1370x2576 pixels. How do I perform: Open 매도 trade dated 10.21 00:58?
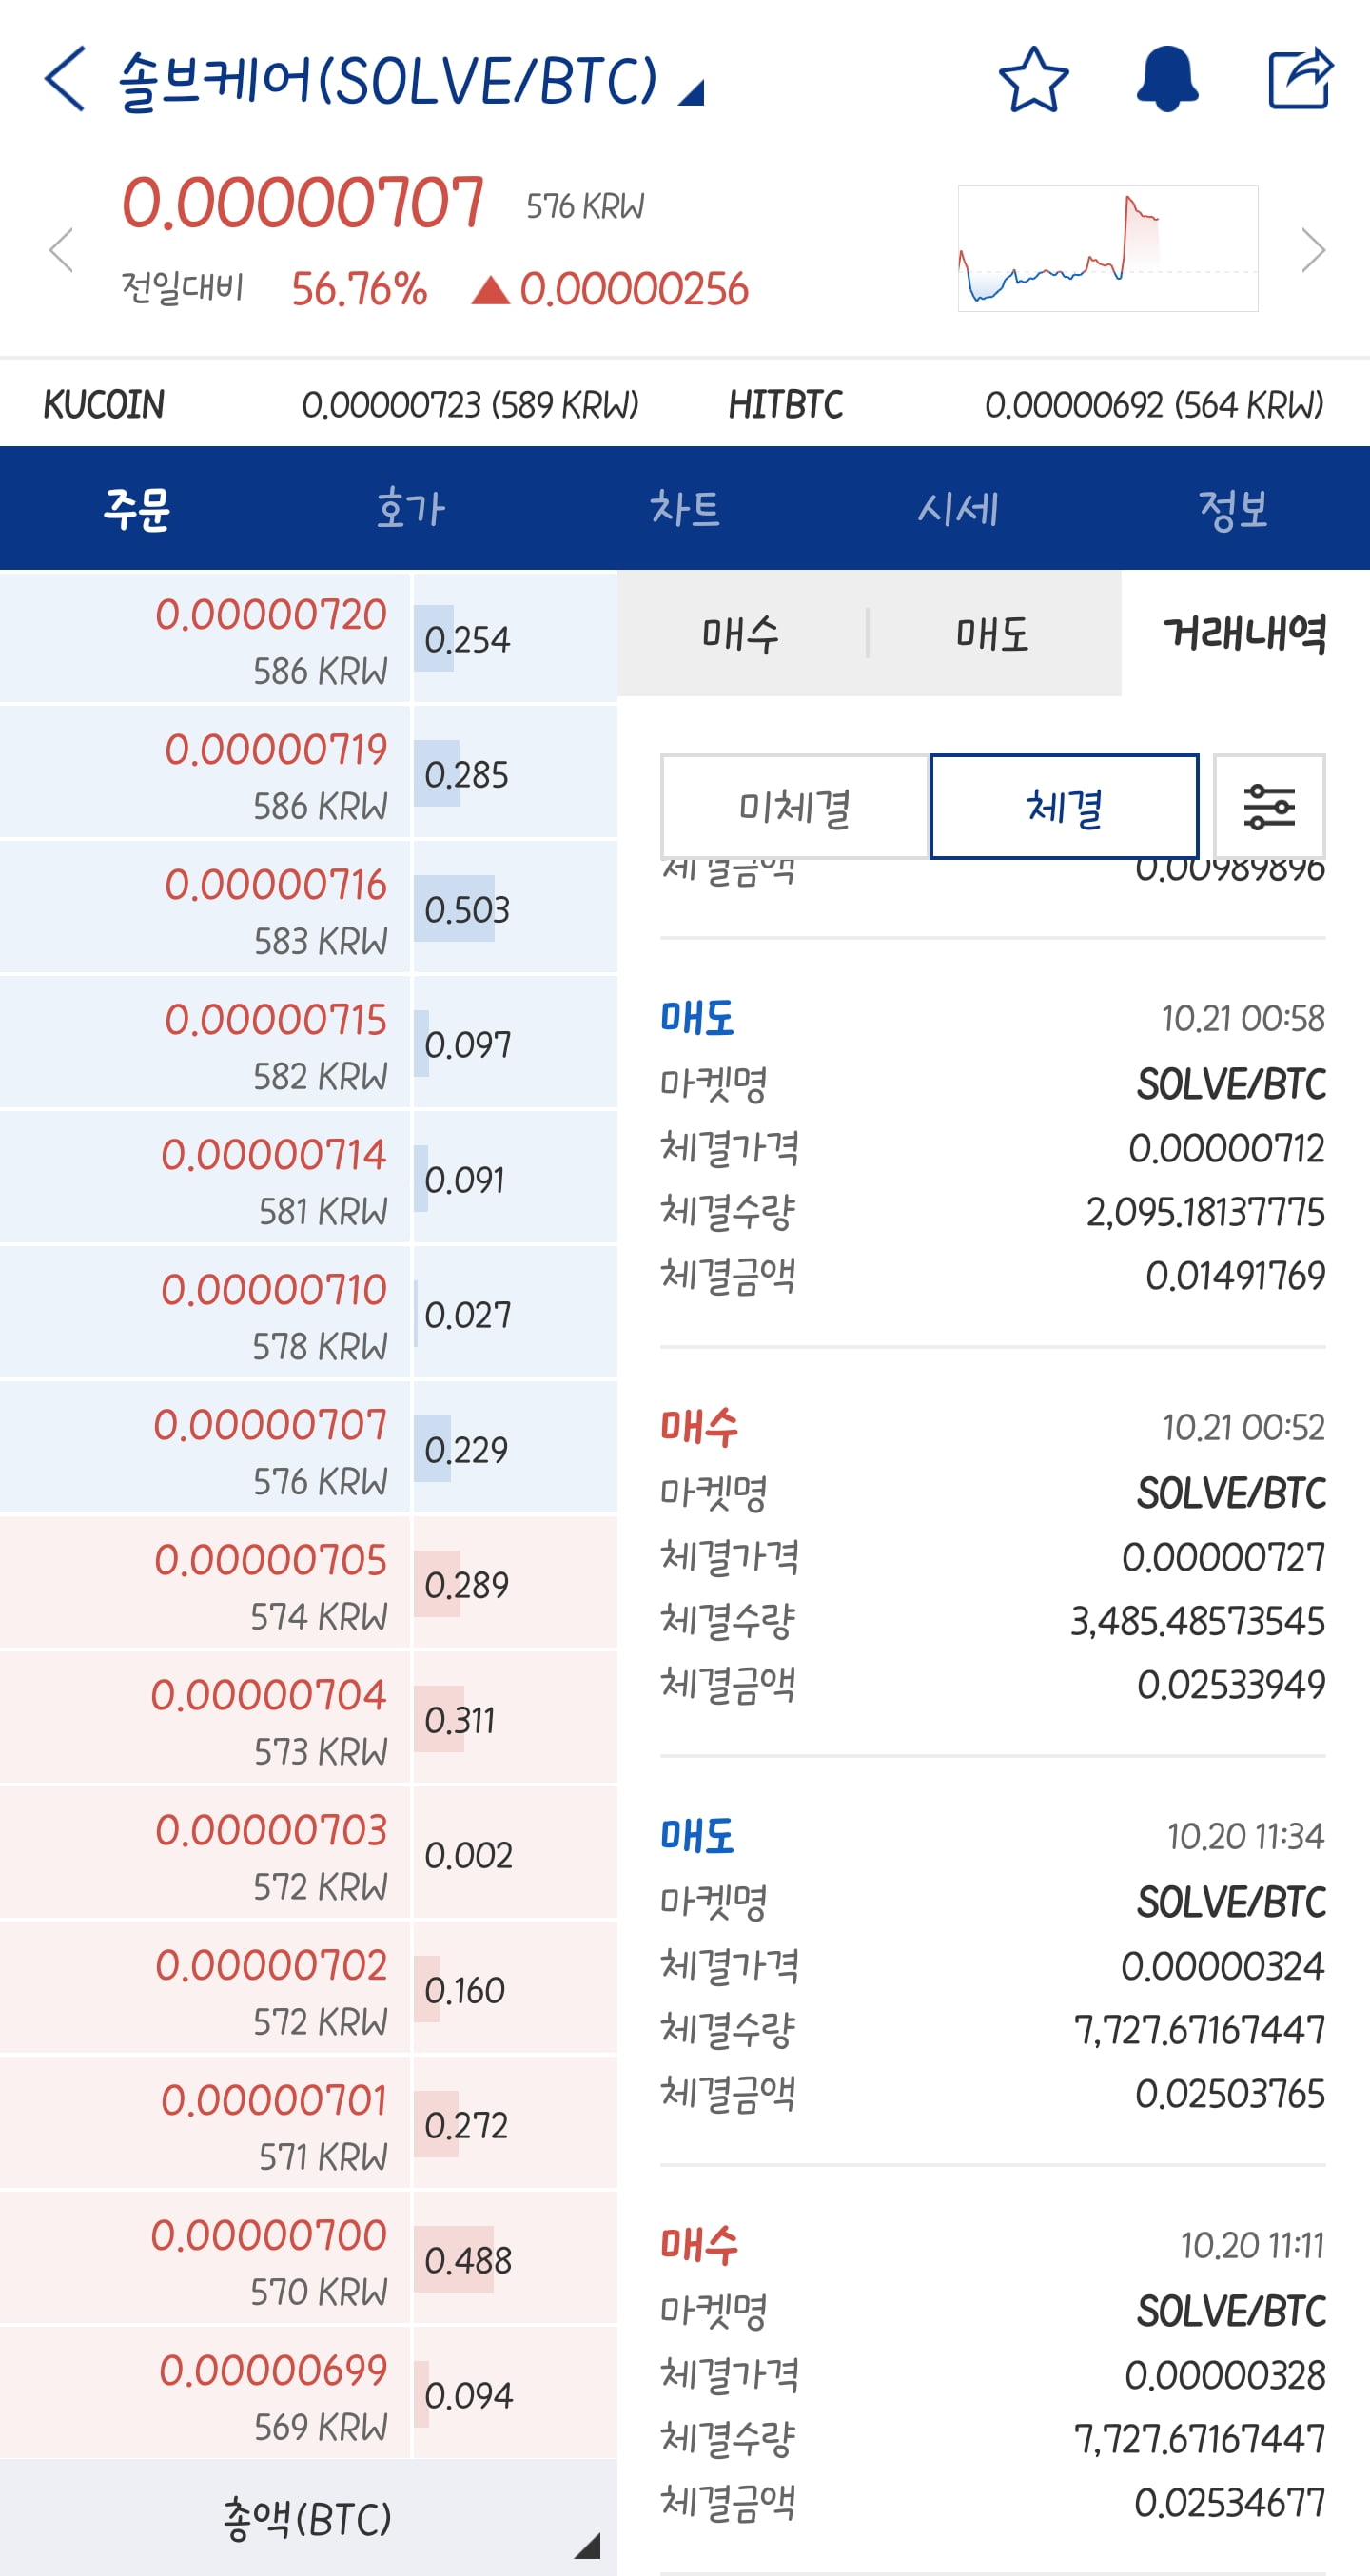[993, 1145]
